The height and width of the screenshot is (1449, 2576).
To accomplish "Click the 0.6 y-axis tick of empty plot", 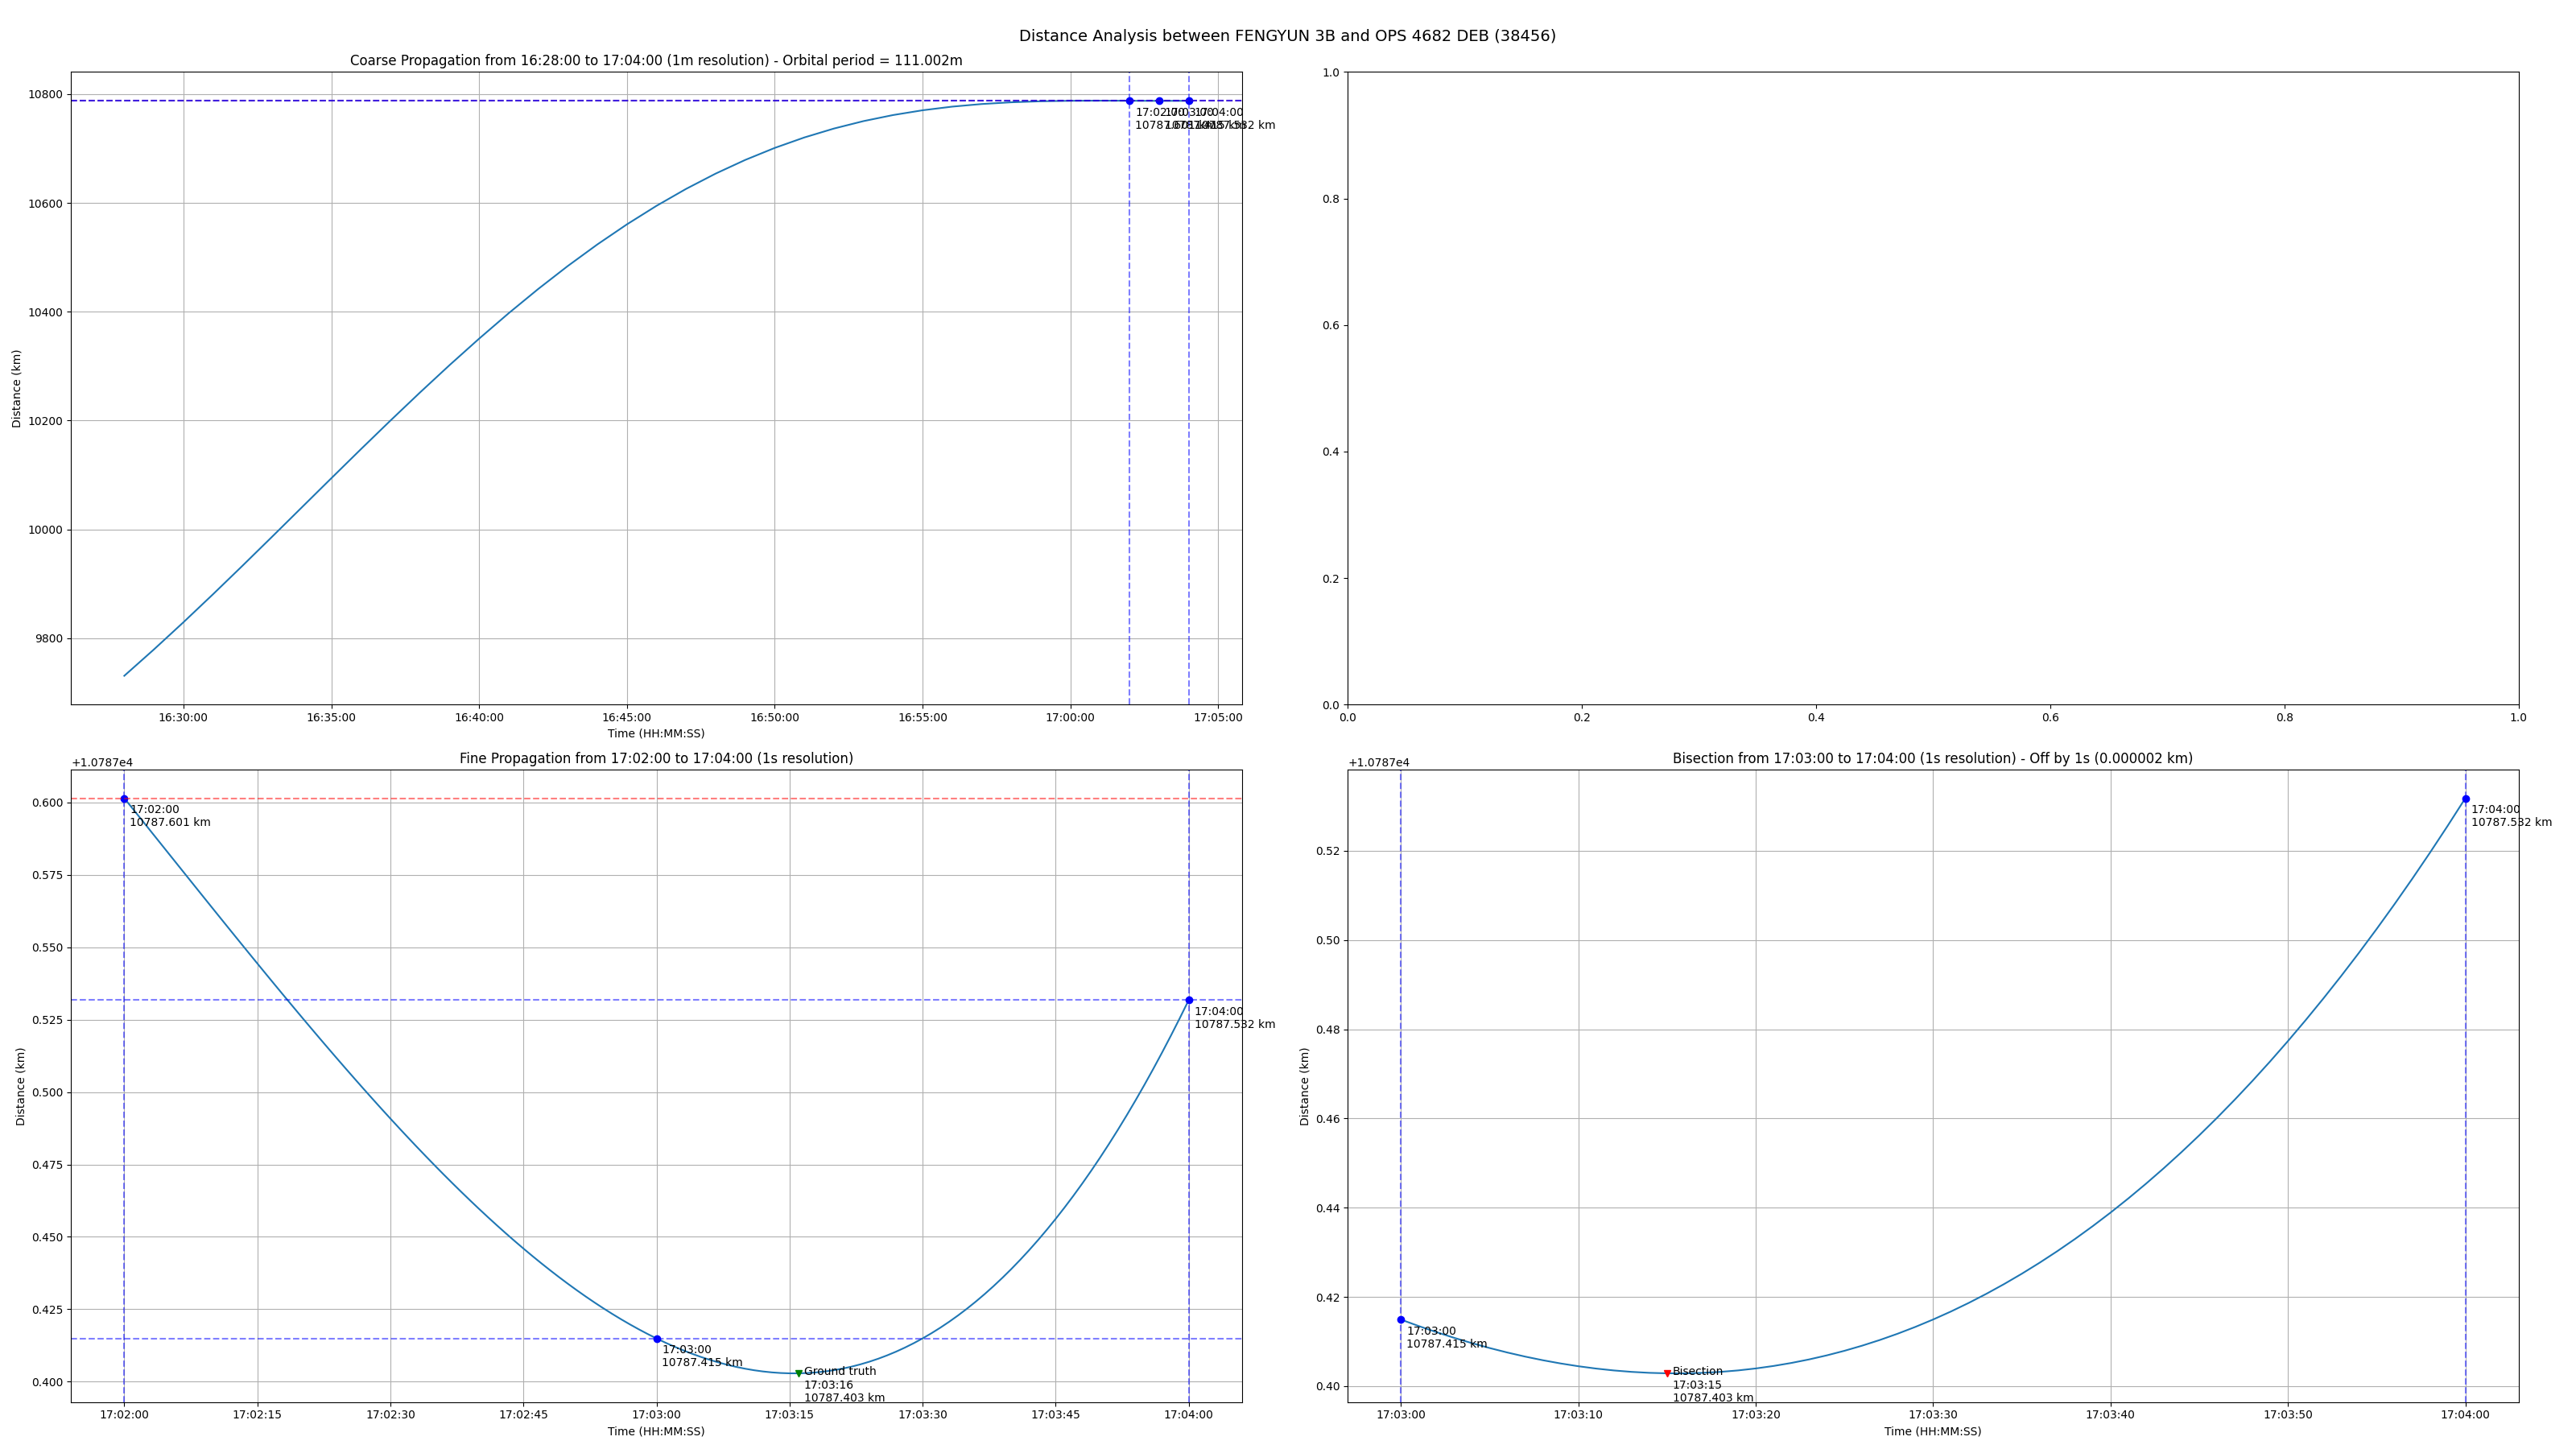I will point(1330,326).
